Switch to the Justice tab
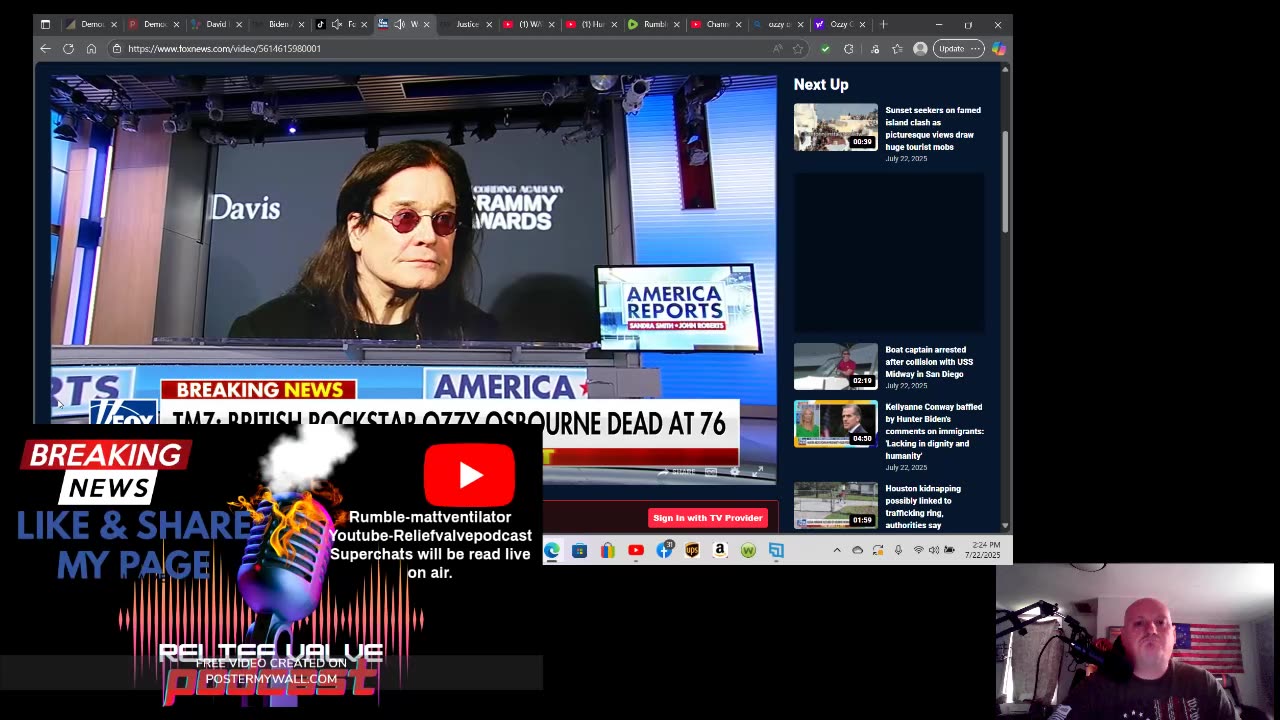The image size is (1280, 720). (x=466, y=24)
